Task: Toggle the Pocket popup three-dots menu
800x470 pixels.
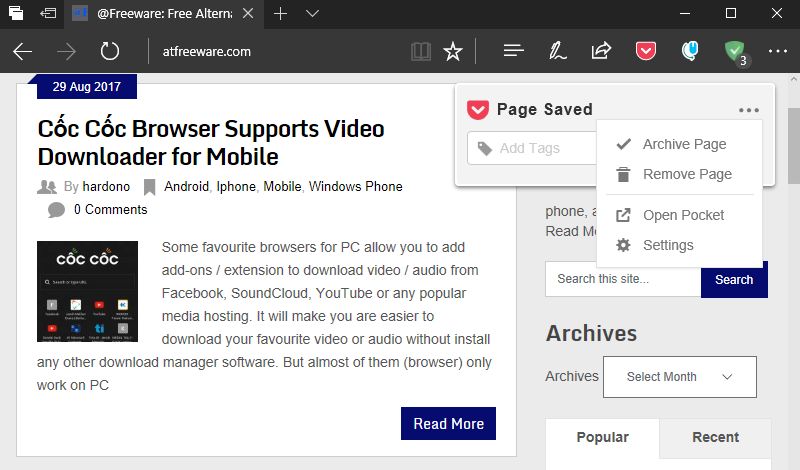Action: click(748, 110)
